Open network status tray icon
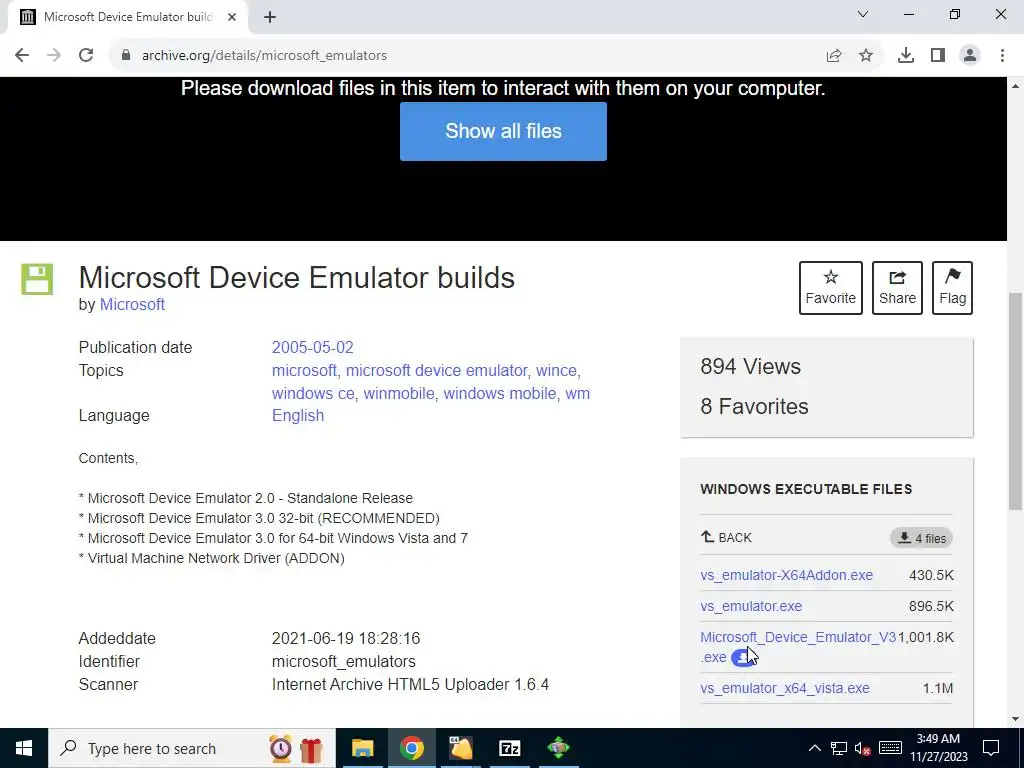The width and height of the screenshot is (1024, 768). click(839, 748)
